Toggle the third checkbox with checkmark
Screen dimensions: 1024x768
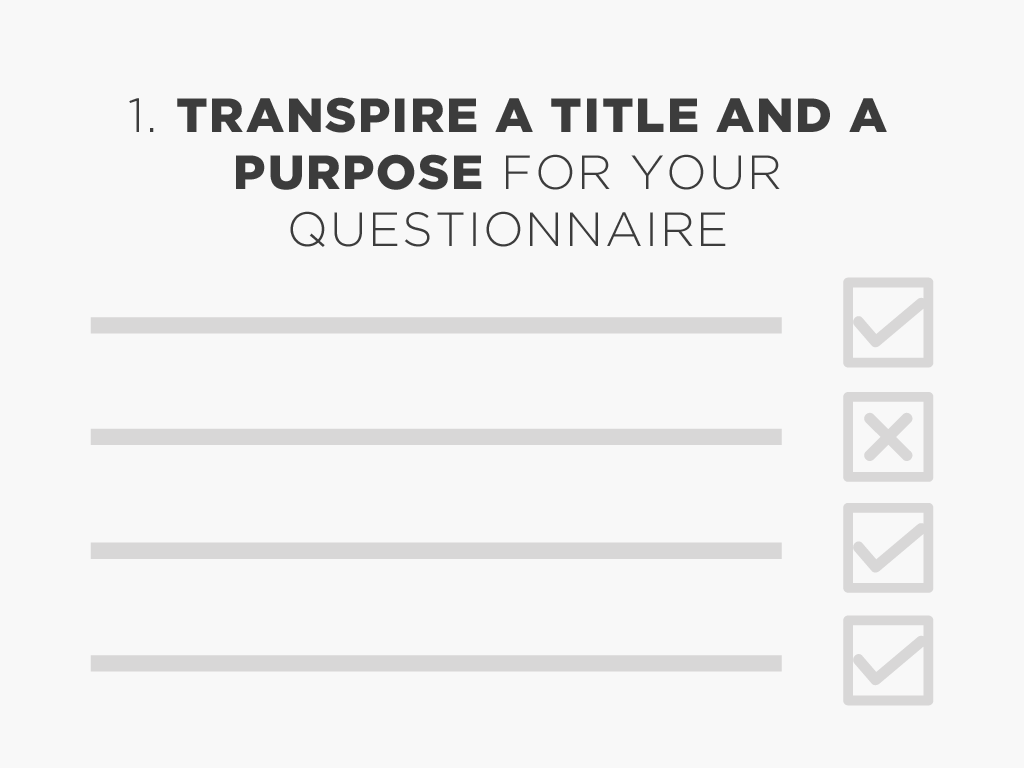[x=888, y=548]
